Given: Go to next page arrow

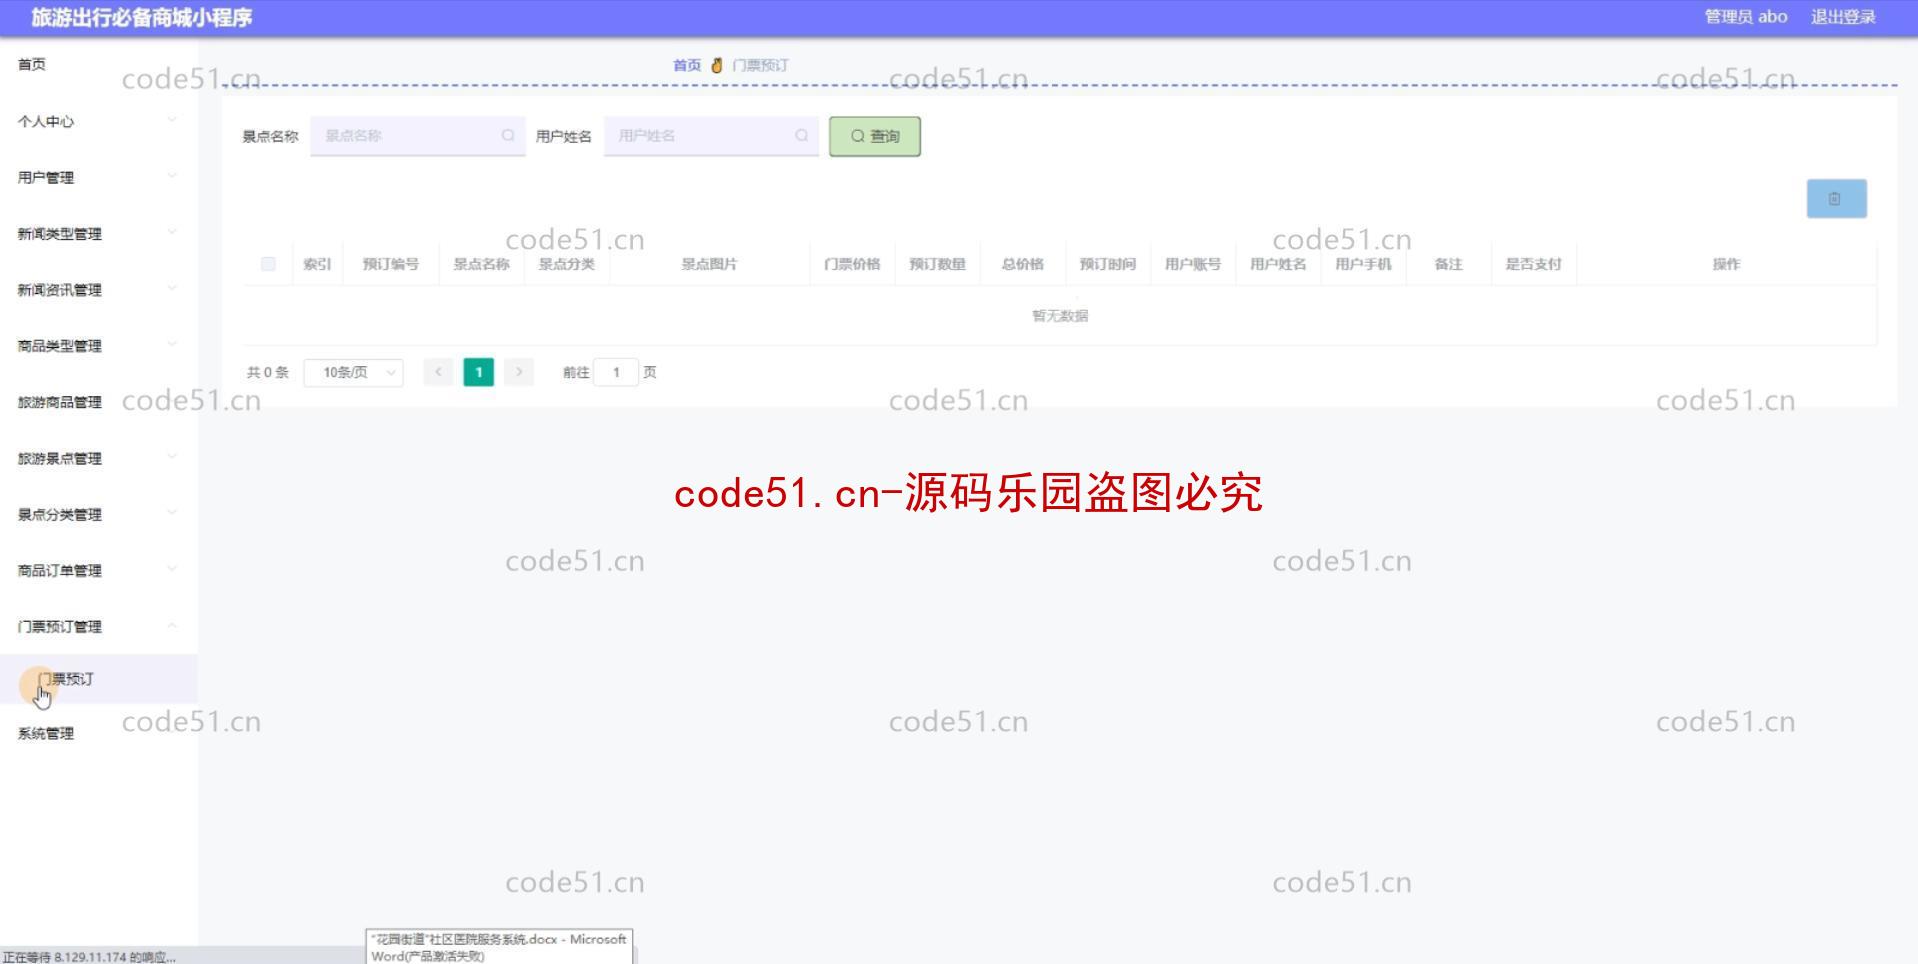Looking at the screenshot, I should pyautogui.click(x=518, y=372).
